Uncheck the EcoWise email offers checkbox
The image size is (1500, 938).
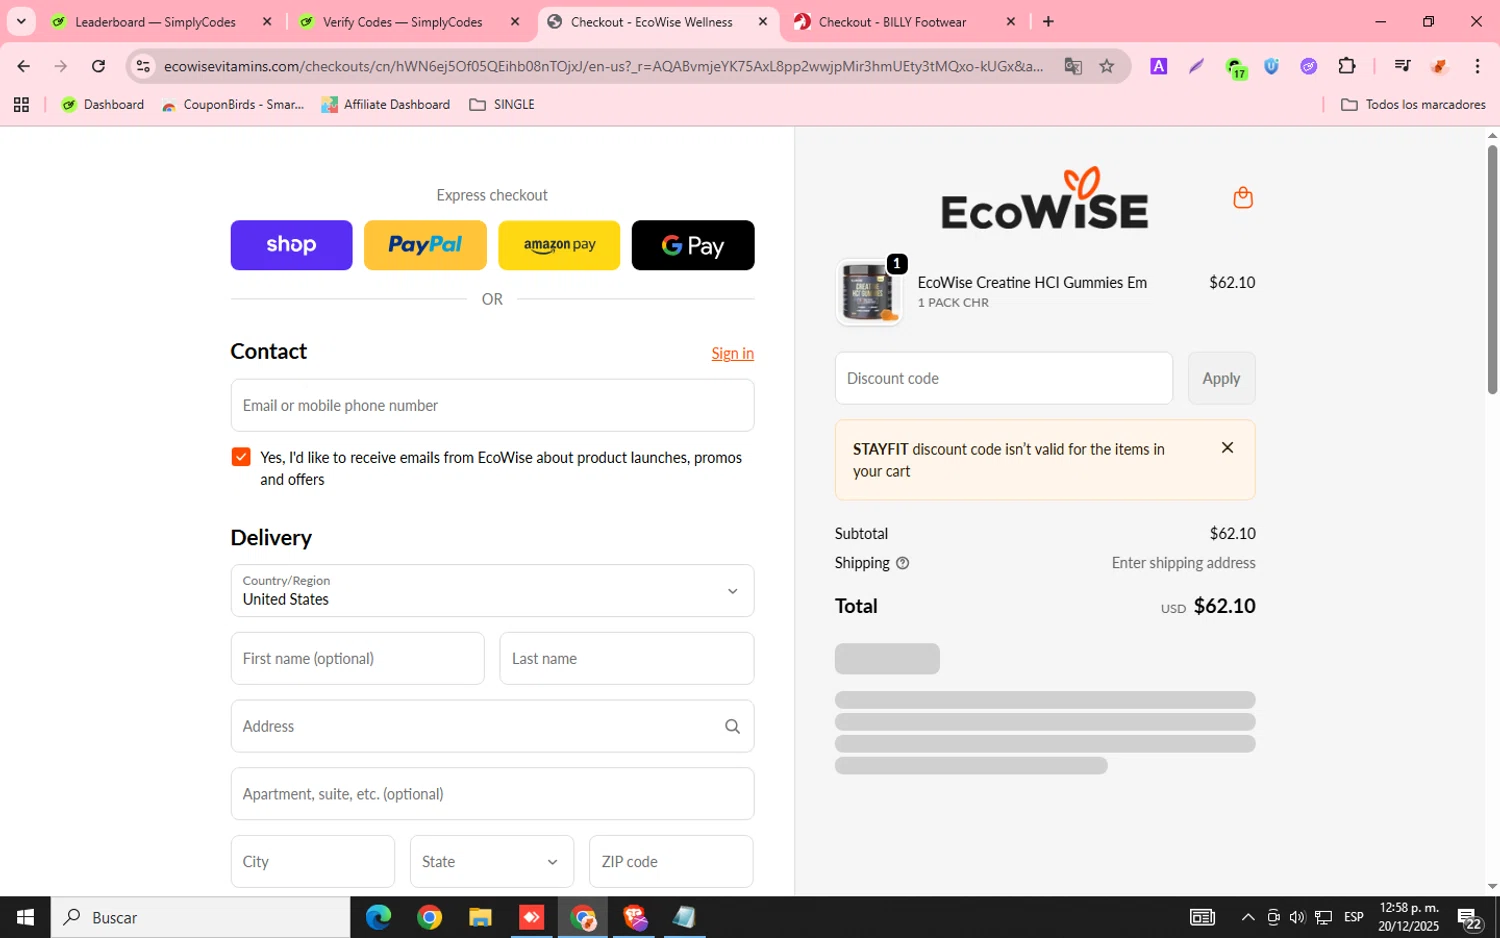click(241, 457)
